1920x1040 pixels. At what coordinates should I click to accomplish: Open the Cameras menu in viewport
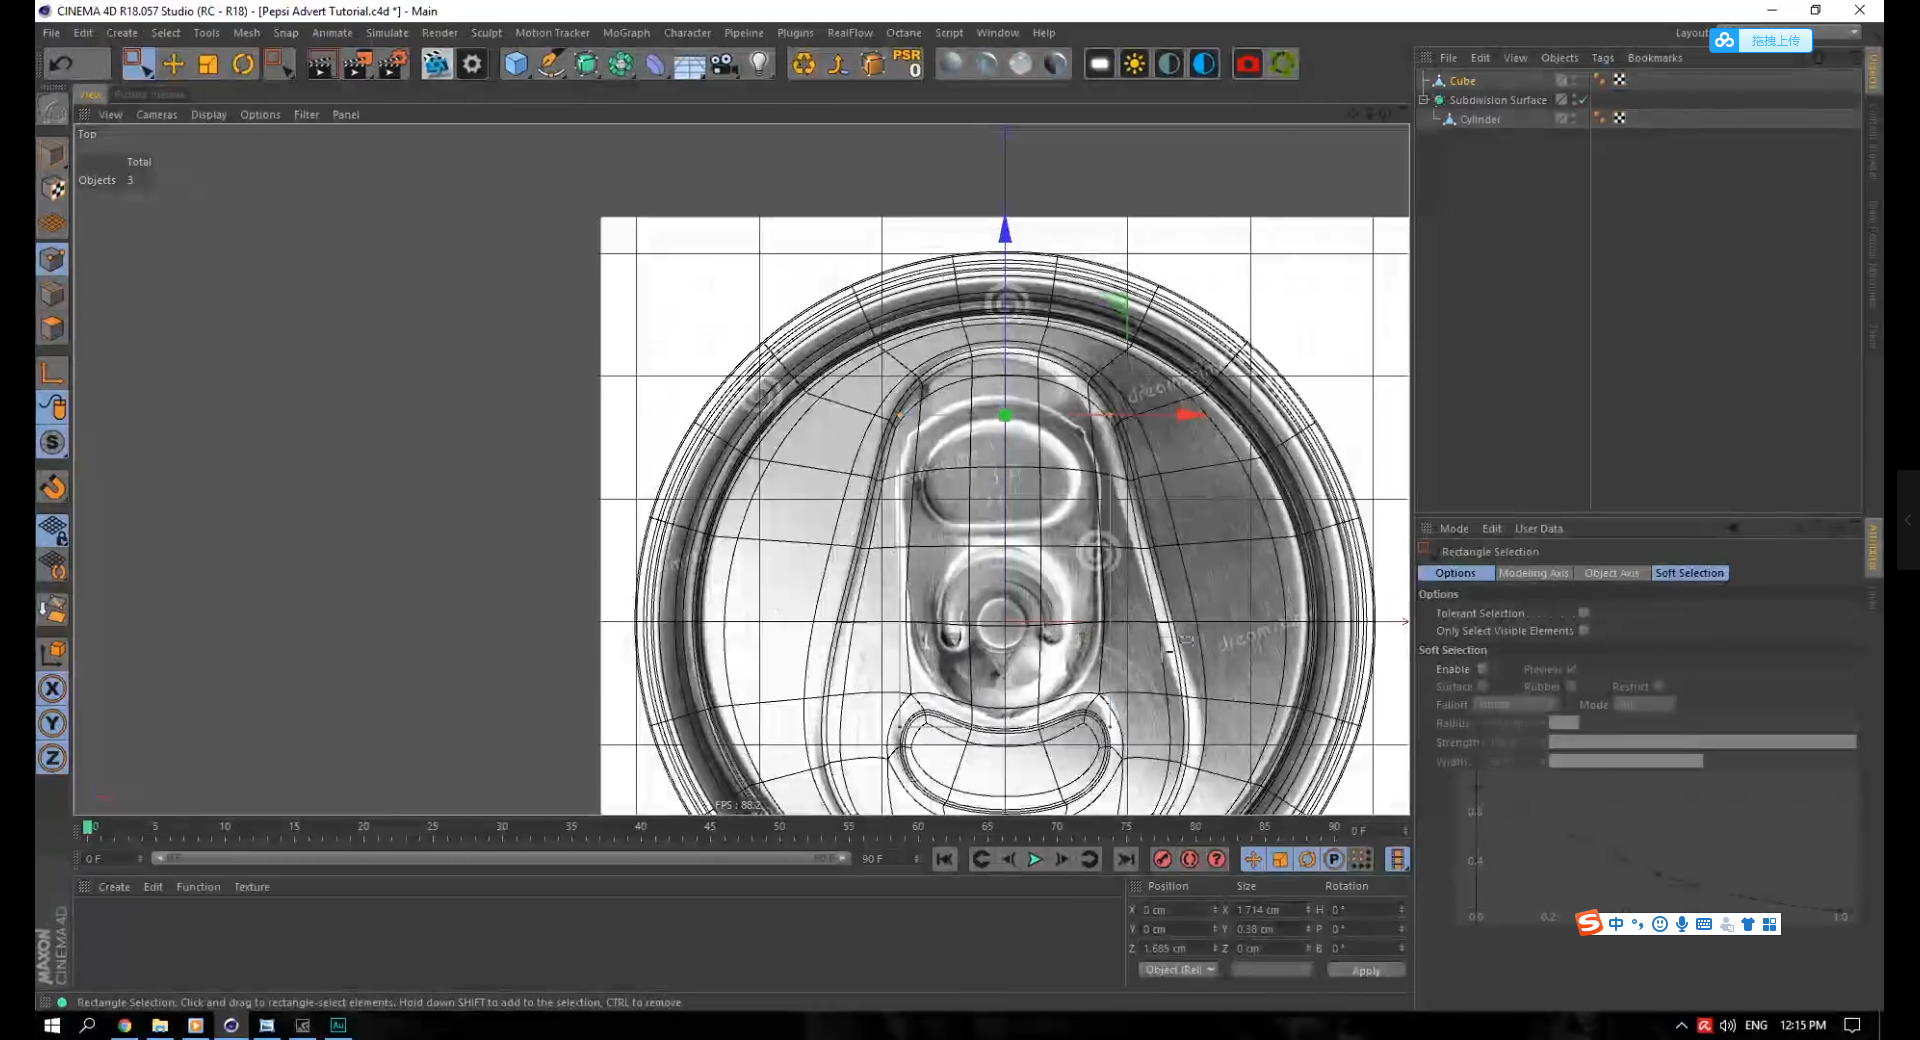pyautogui.click(x=157, y=115)
